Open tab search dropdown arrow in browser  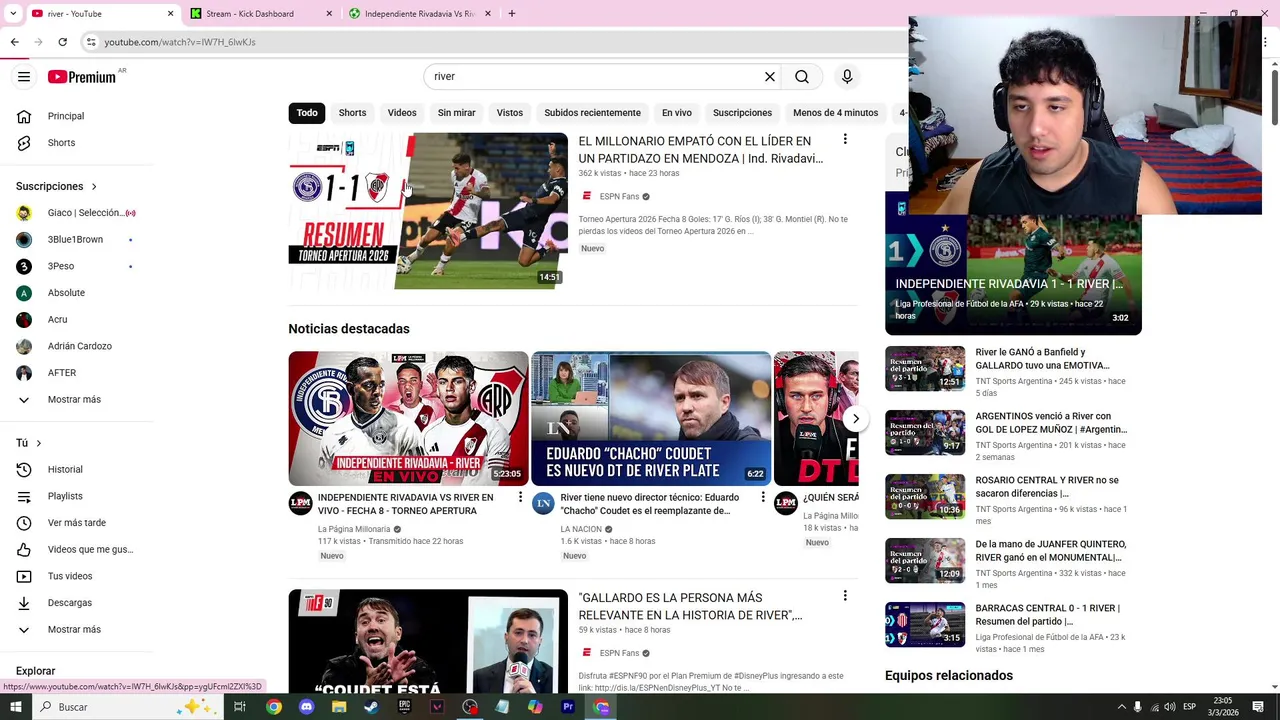click(x=13, y=14)
